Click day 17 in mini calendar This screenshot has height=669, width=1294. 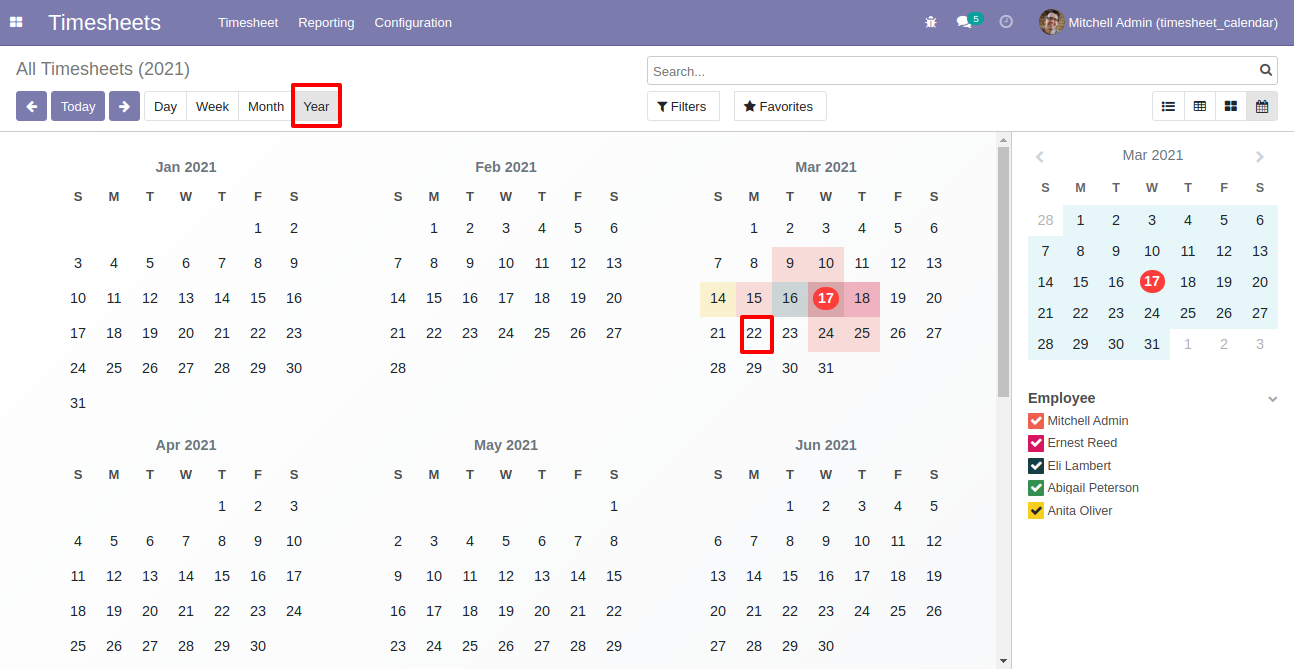(x=1152, y=282)
